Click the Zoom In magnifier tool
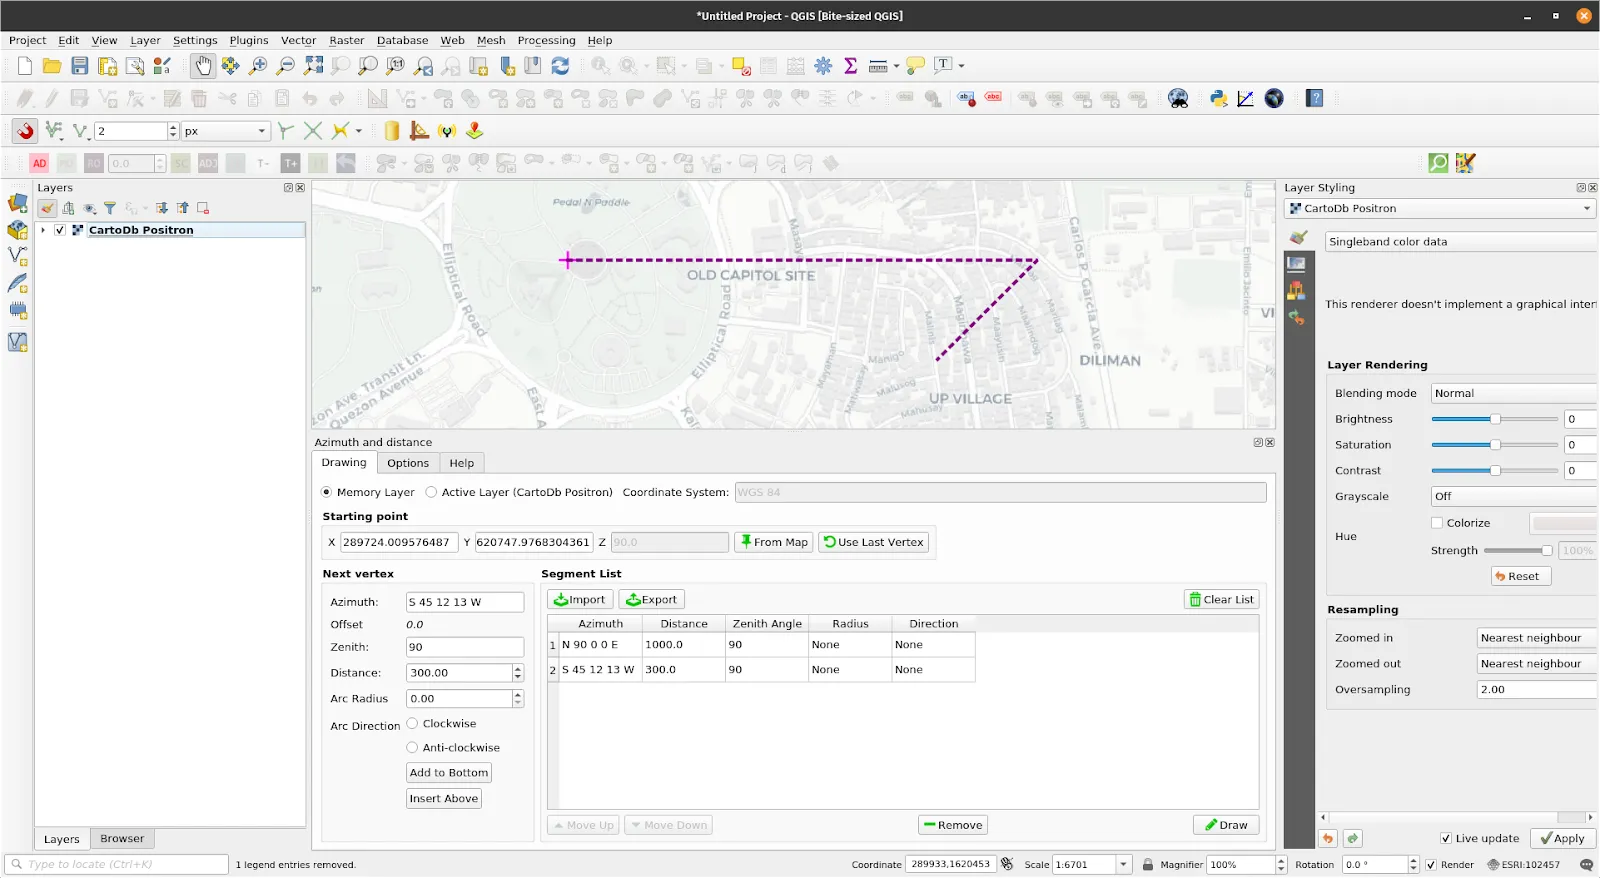This screenshot has height=878, width=1600. (258, 66)
